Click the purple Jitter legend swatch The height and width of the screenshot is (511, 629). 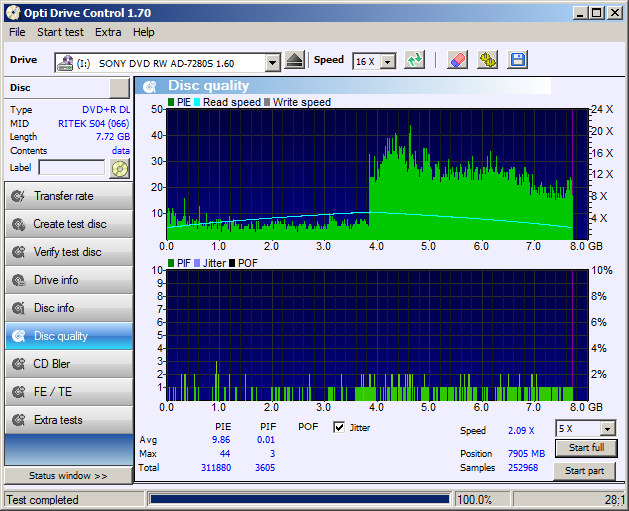point(197,263)
